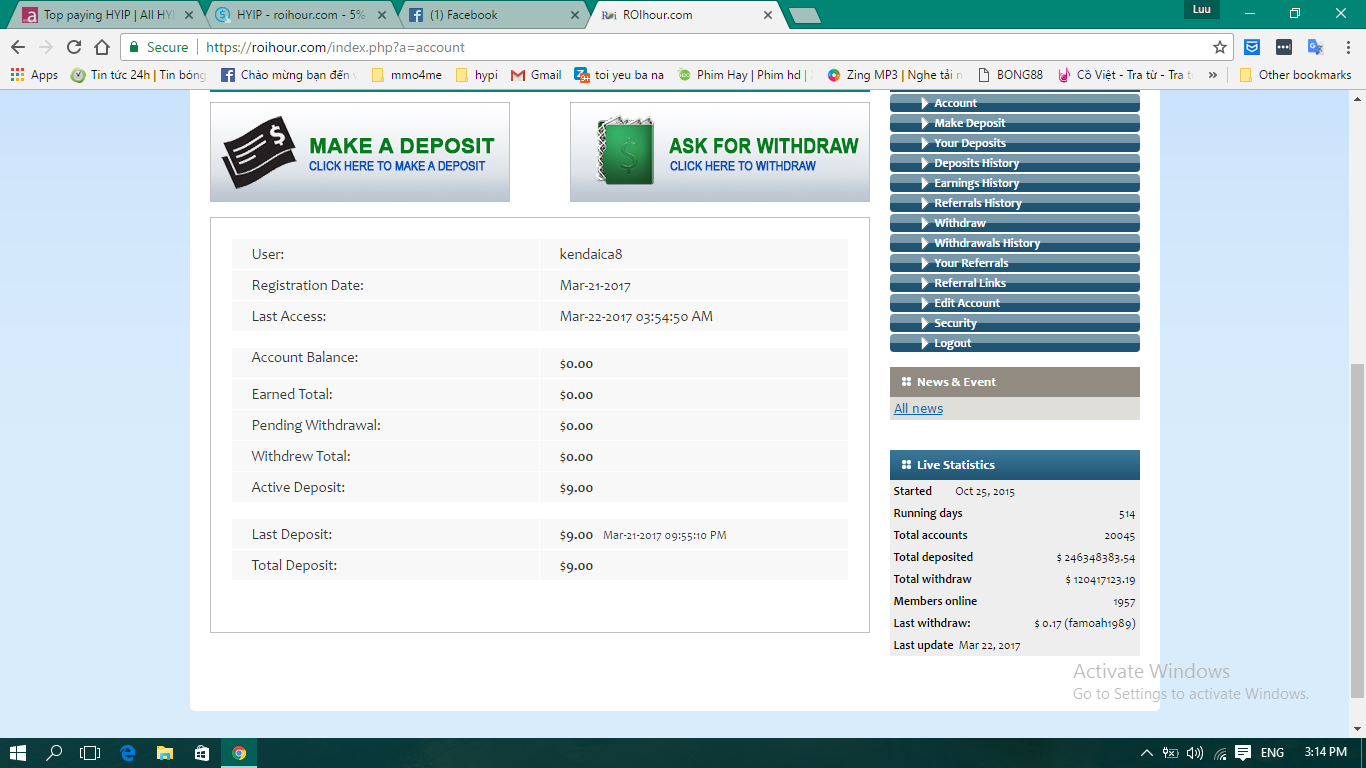
Task: Click the Ask For Withdraw banner
Action: (720, 152)
